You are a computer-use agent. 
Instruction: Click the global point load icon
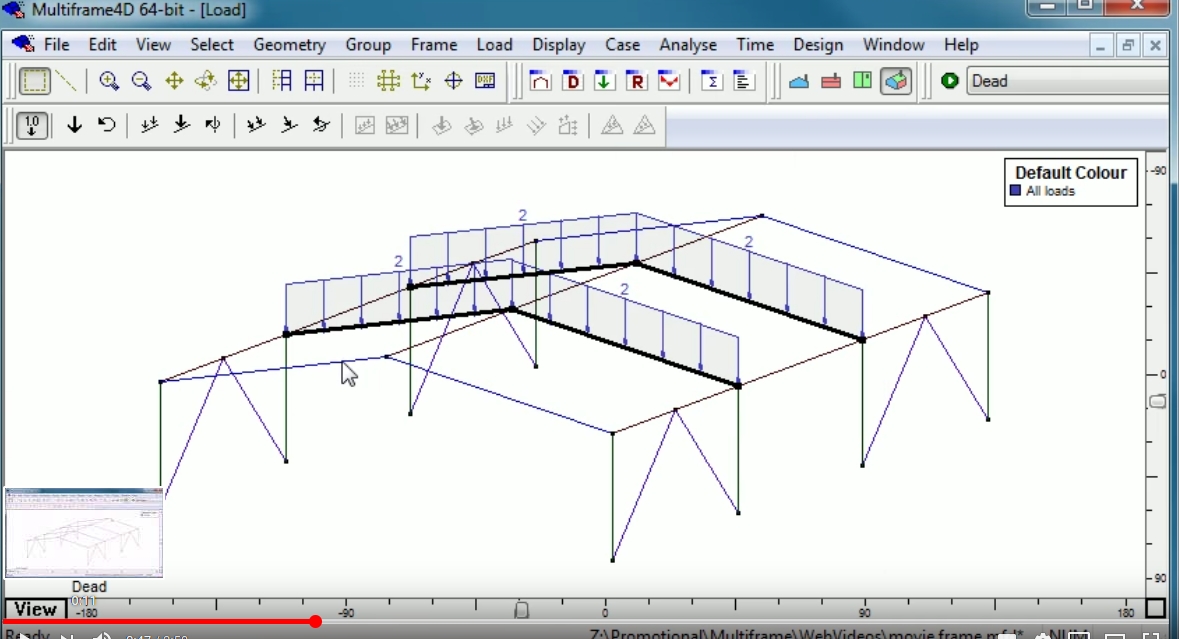181,125
